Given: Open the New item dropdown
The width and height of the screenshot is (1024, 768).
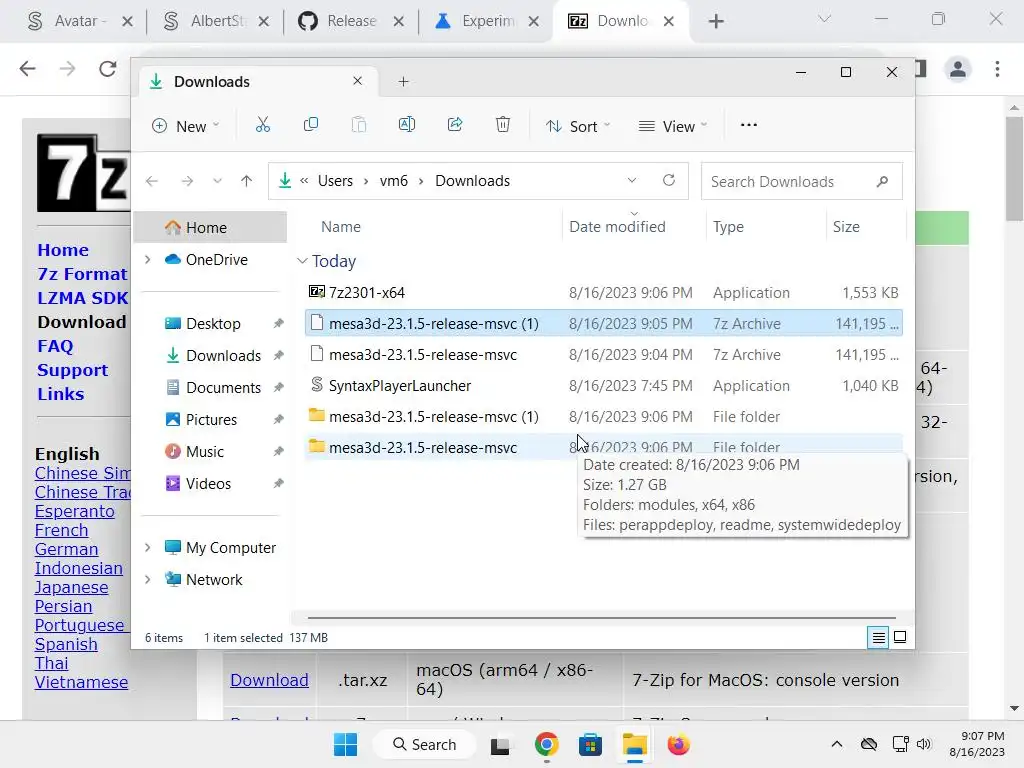Looking at the screenshot, I should click(x=185, y=126).
